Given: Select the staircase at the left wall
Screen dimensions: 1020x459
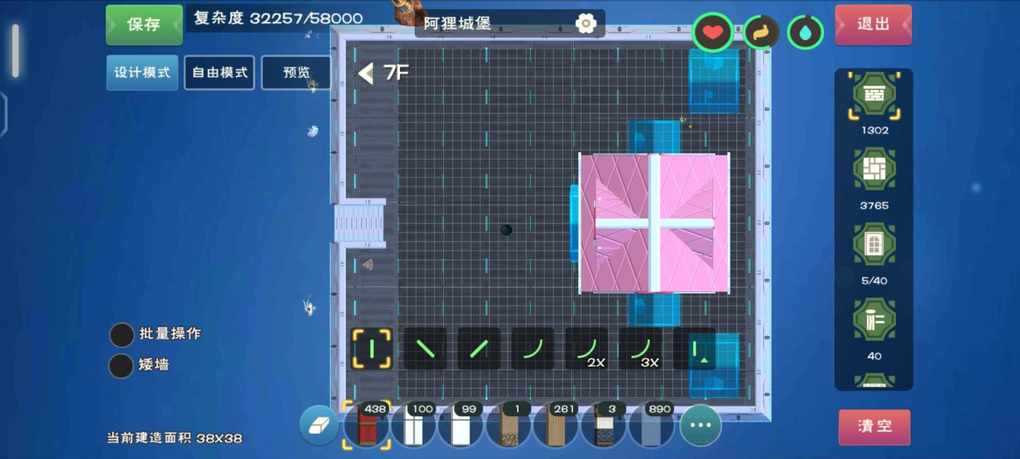Looking at the screenshot, I should pyautogui.click(x=360, y=223).
